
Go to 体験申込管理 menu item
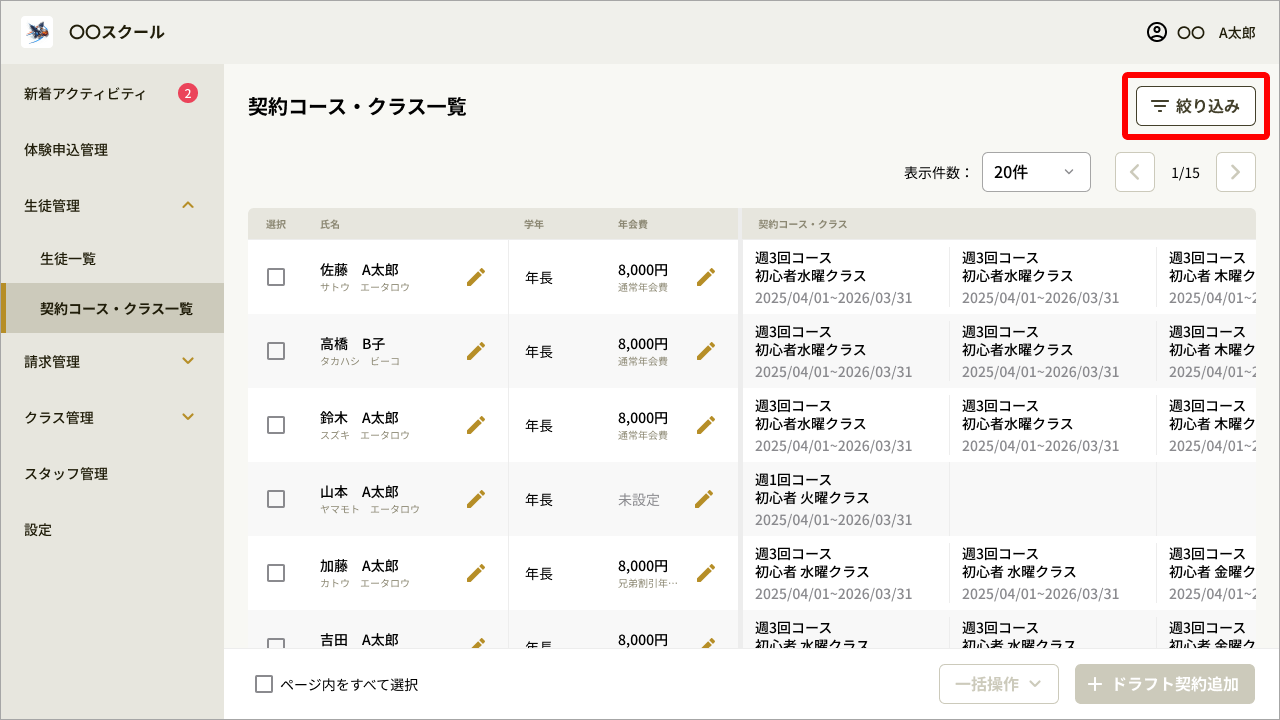coord(66,150)
